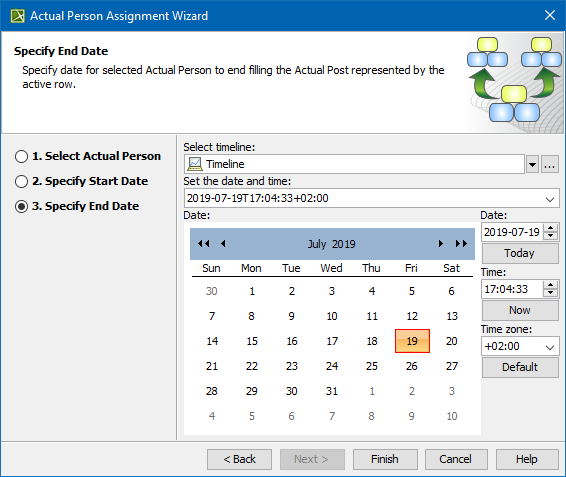Click the Sat column header
The height and width of the screenshot is (477, 566).
[x=451, y=268]
